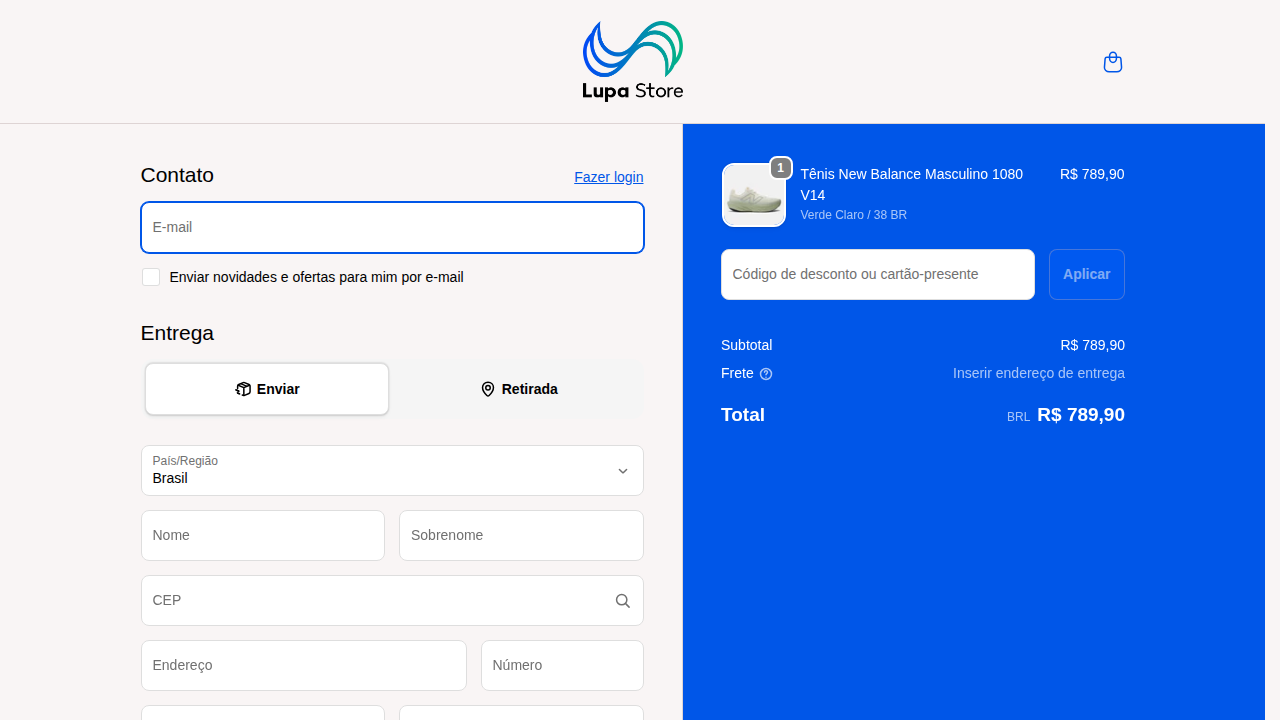Image resolution: width=1280 pixels, height=720 pixels.
Task: Click the New Balance sneaker thumbnail
Action: point(754,195)
